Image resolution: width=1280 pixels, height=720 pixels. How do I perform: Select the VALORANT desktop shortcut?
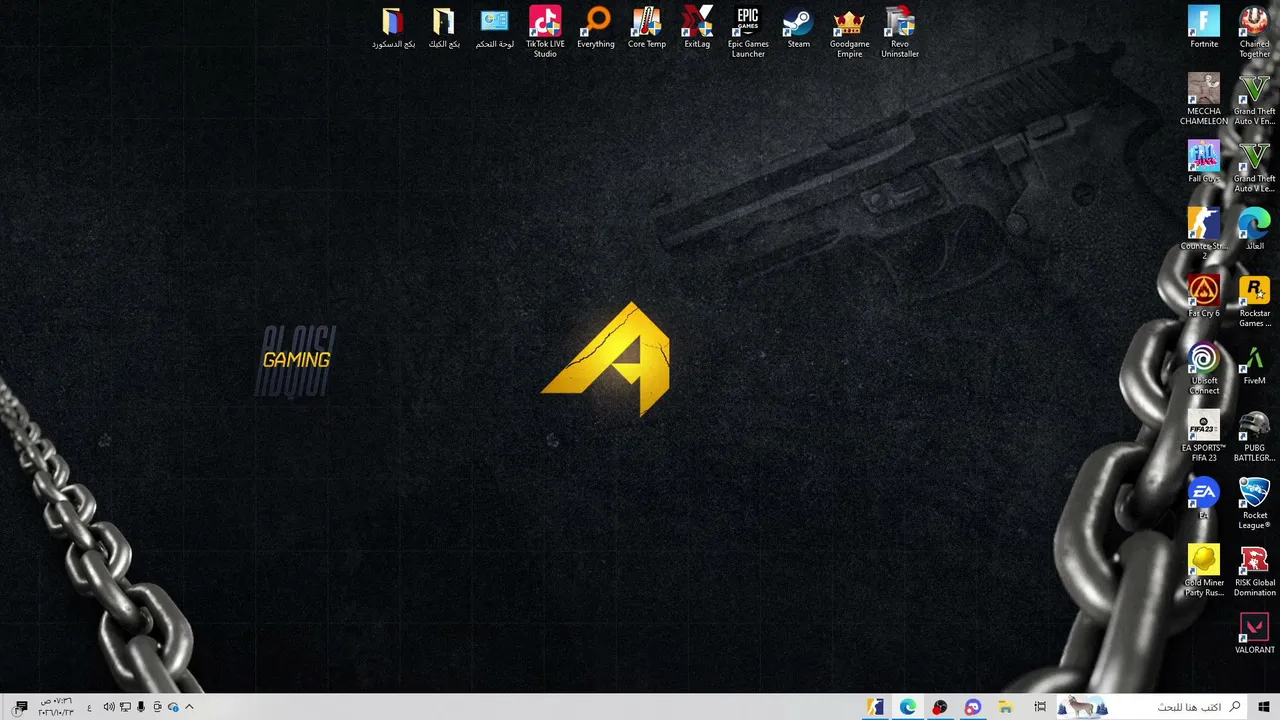coord(1254,634)
